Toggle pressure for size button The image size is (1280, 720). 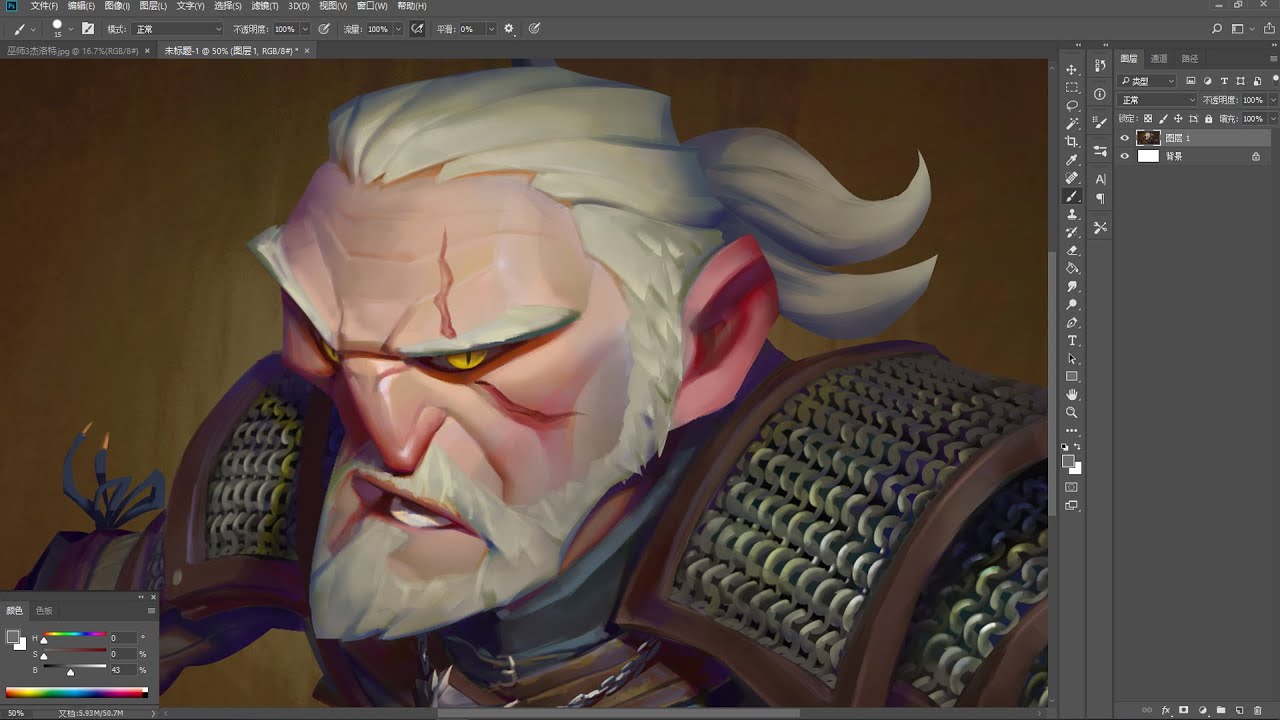click(535, 29)
